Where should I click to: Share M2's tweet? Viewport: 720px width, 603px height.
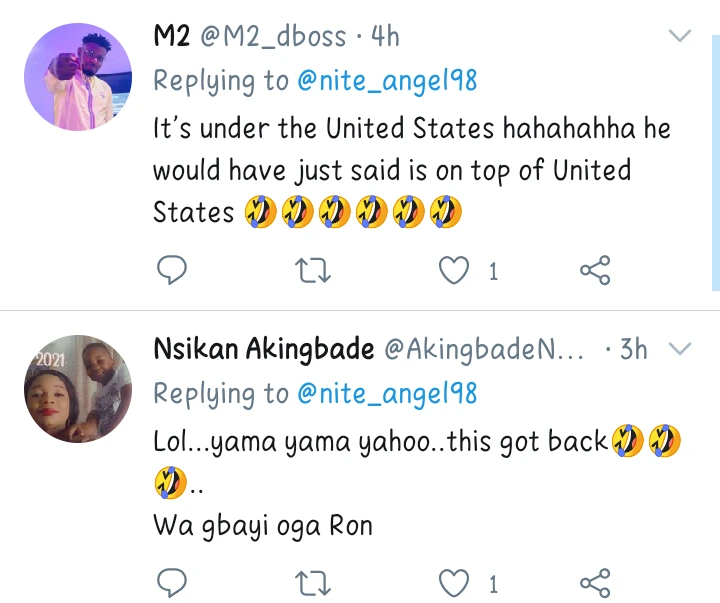click(x=595, y=269)
